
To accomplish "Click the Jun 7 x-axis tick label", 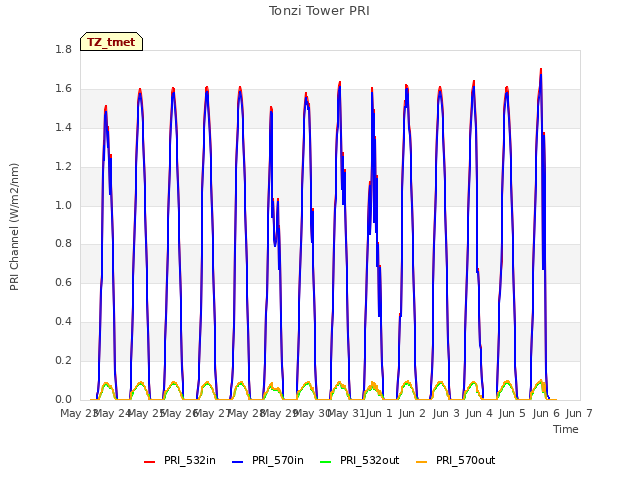I will 579,413.
